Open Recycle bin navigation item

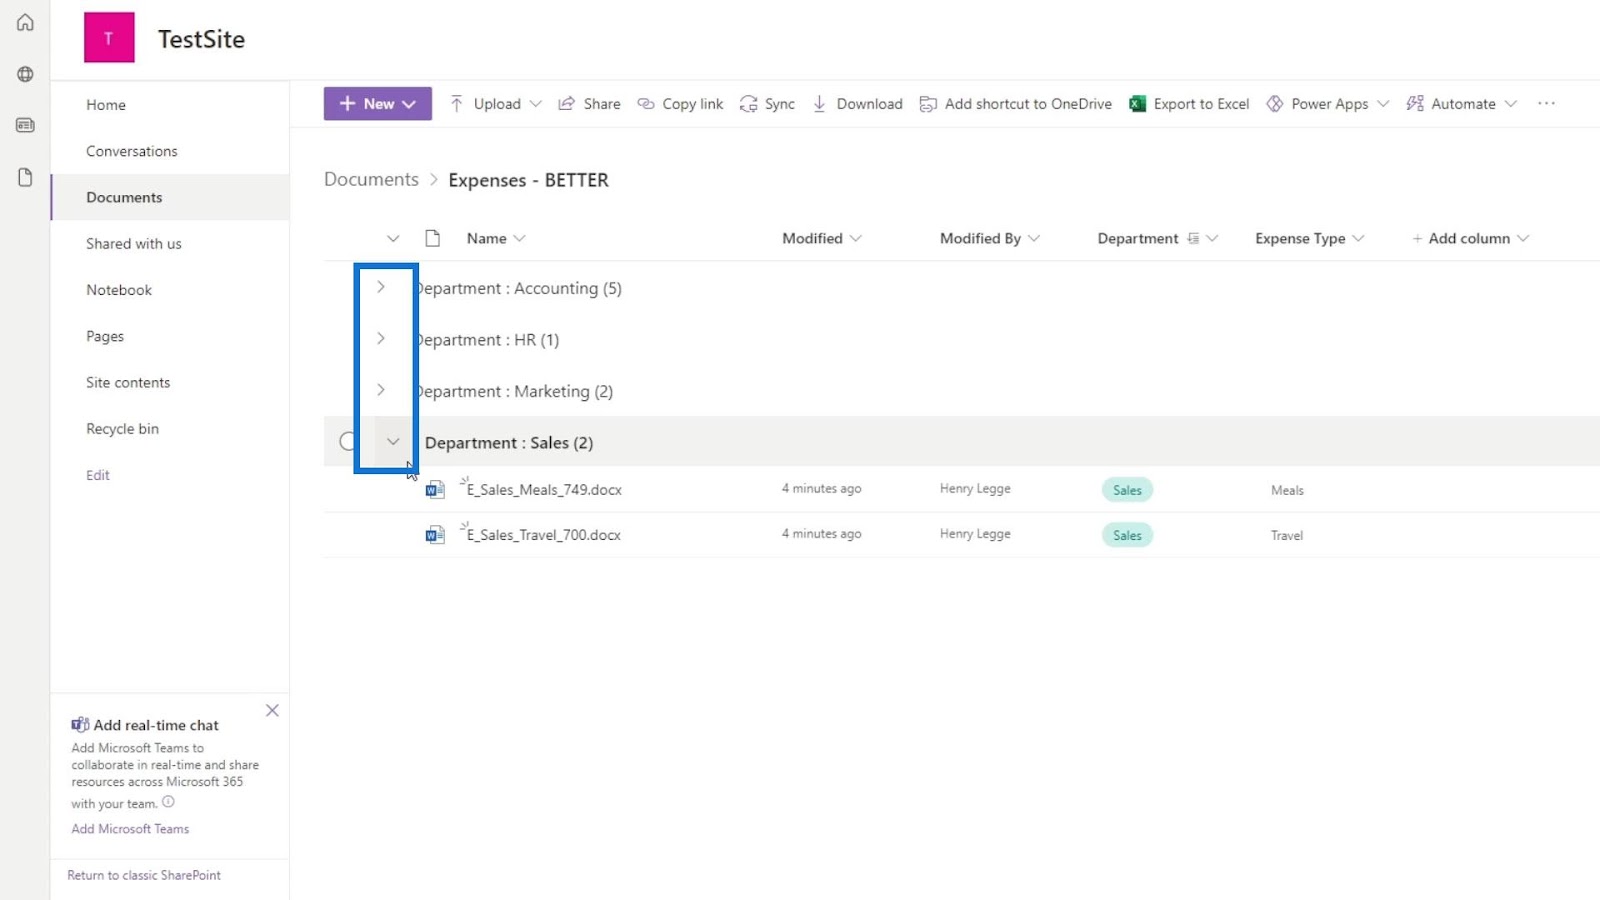[x=122, y=428]
